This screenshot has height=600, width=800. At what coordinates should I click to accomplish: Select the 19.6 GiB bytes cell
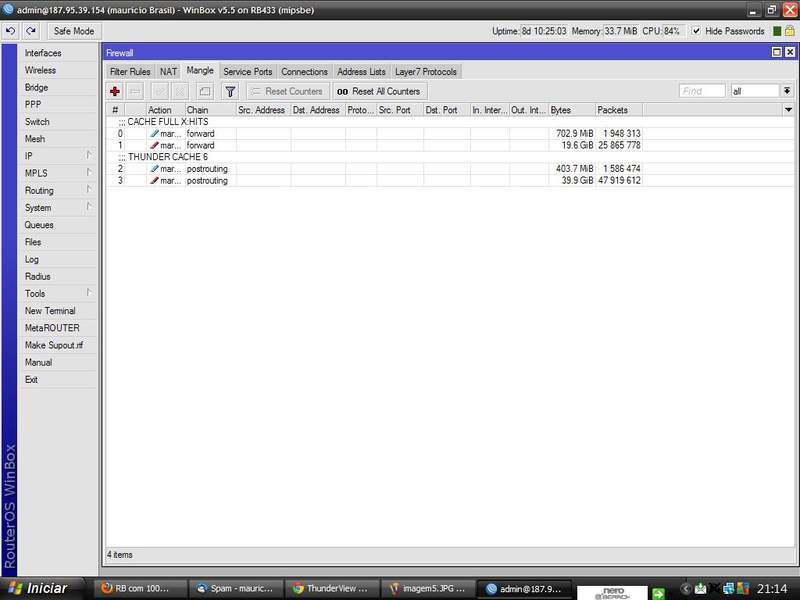(x=572, y=145)
